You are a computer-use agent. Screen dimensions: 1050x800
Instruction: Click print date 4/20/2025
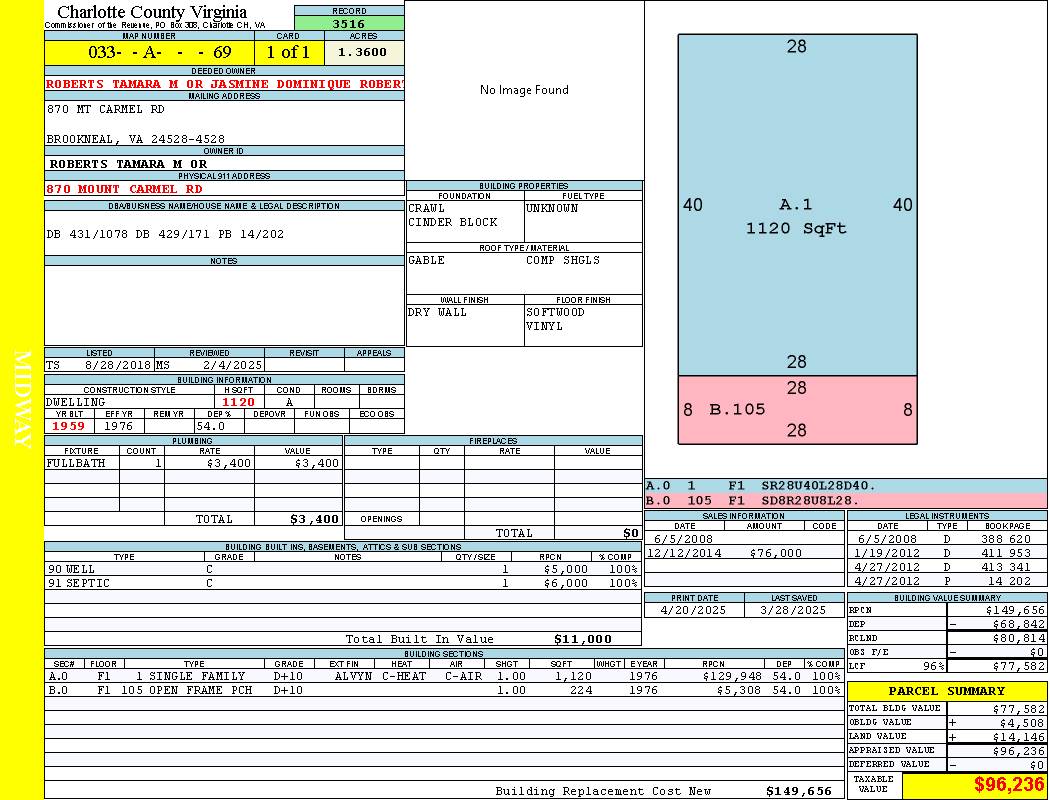(693, 611)
